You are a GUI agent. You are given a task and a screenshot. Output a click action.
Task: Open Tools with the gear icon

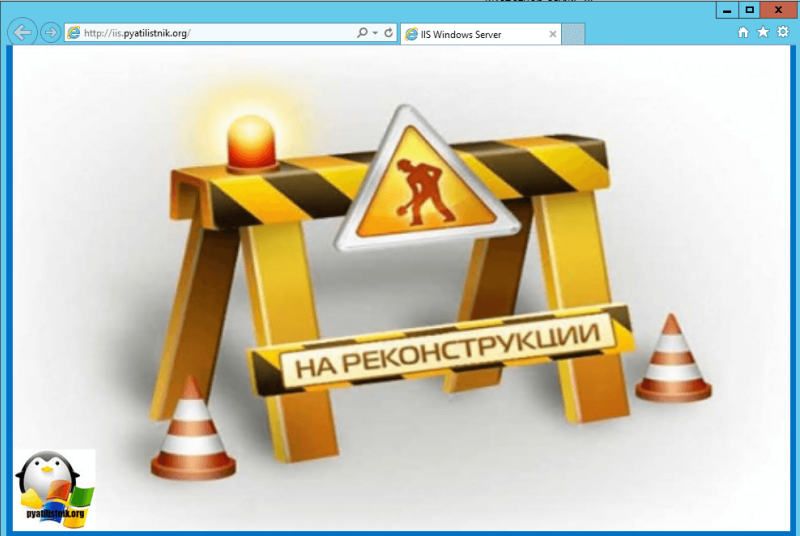[783, 32]
